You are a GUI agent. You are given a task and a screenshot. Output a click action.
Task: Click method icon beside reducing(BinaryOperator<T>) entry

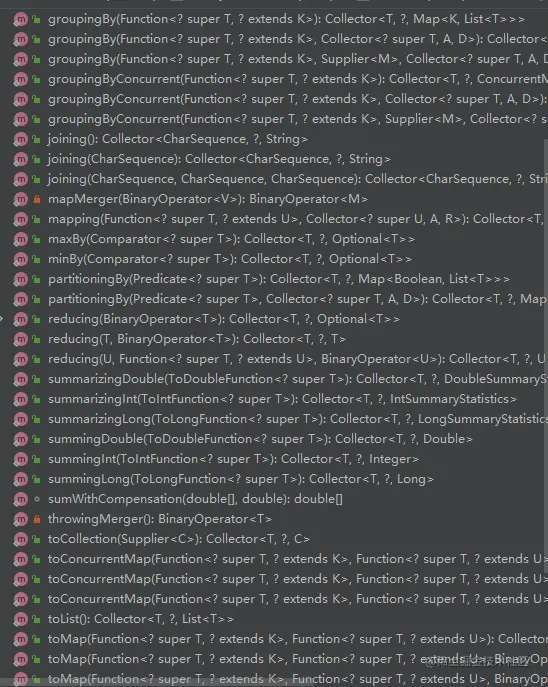pos(20,319)
